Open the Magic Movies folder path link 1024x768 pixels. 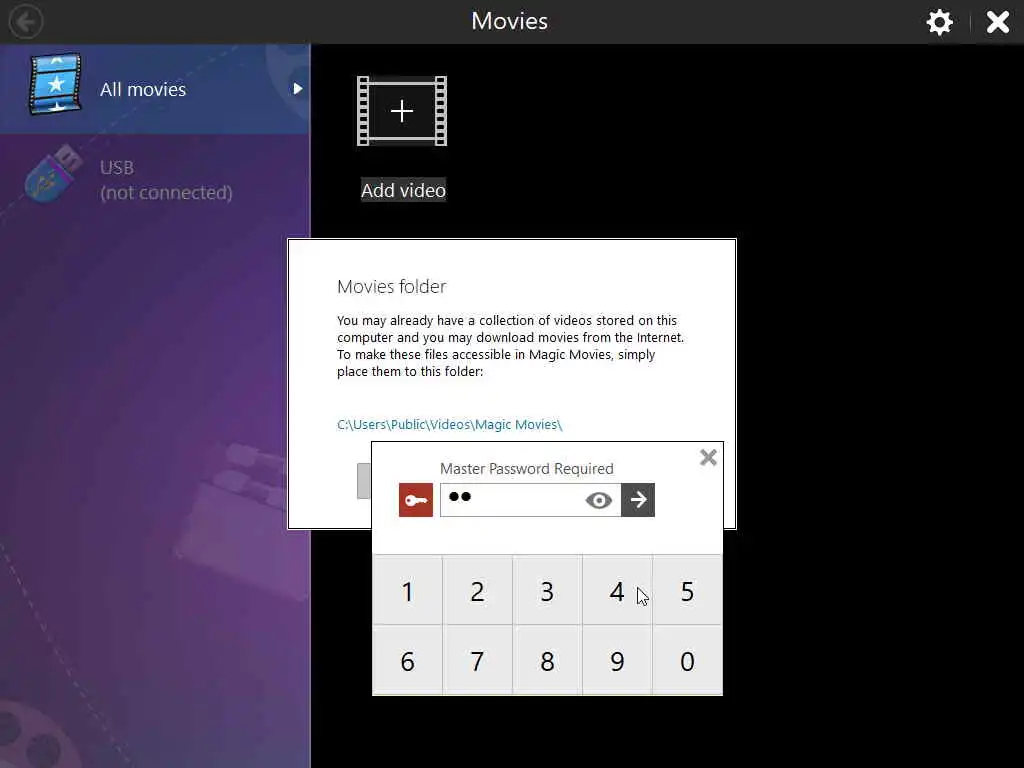point(449,424)
